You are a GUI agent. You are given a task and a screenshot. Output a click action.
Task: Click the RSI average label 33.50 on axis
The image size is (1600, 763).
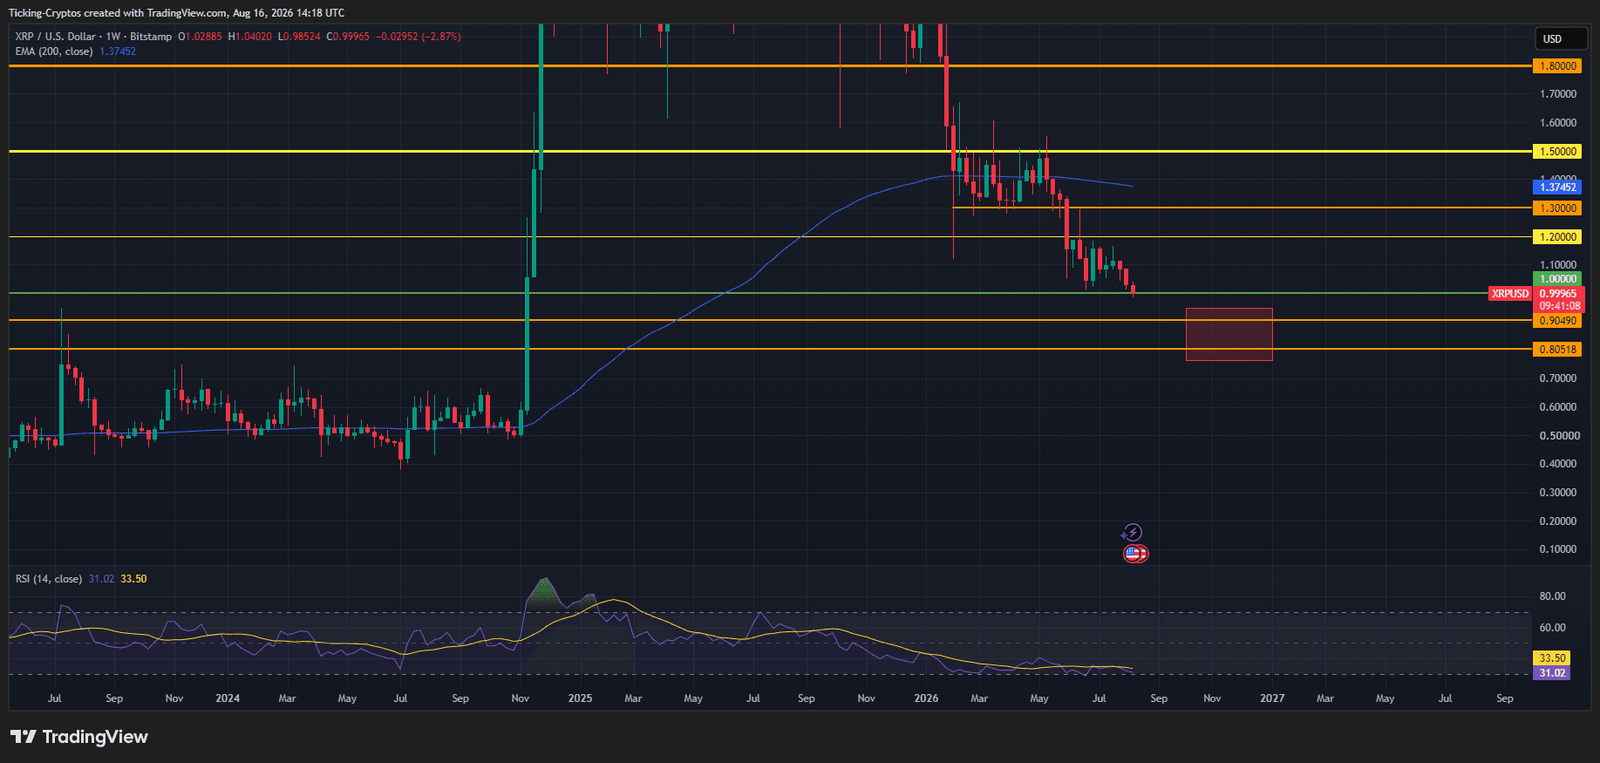[1552, 658]
